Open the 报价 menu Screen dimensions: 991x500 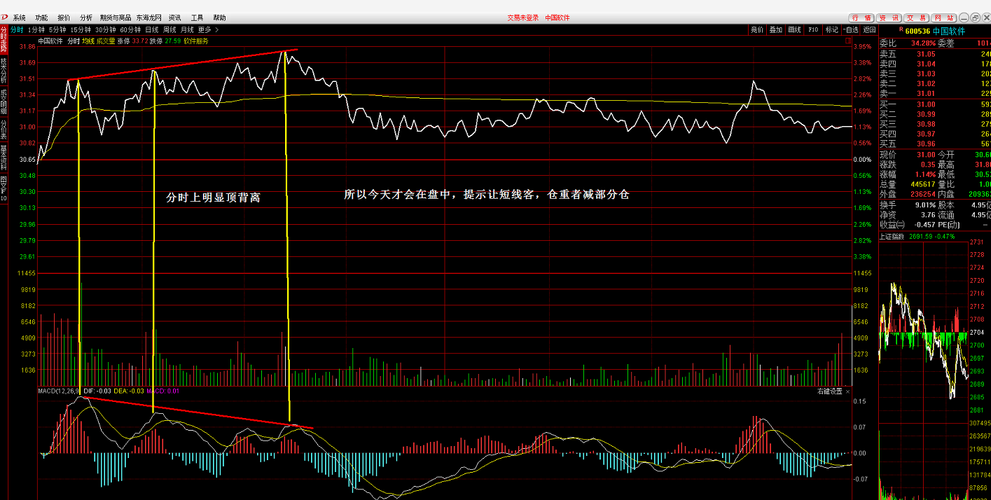64,18
